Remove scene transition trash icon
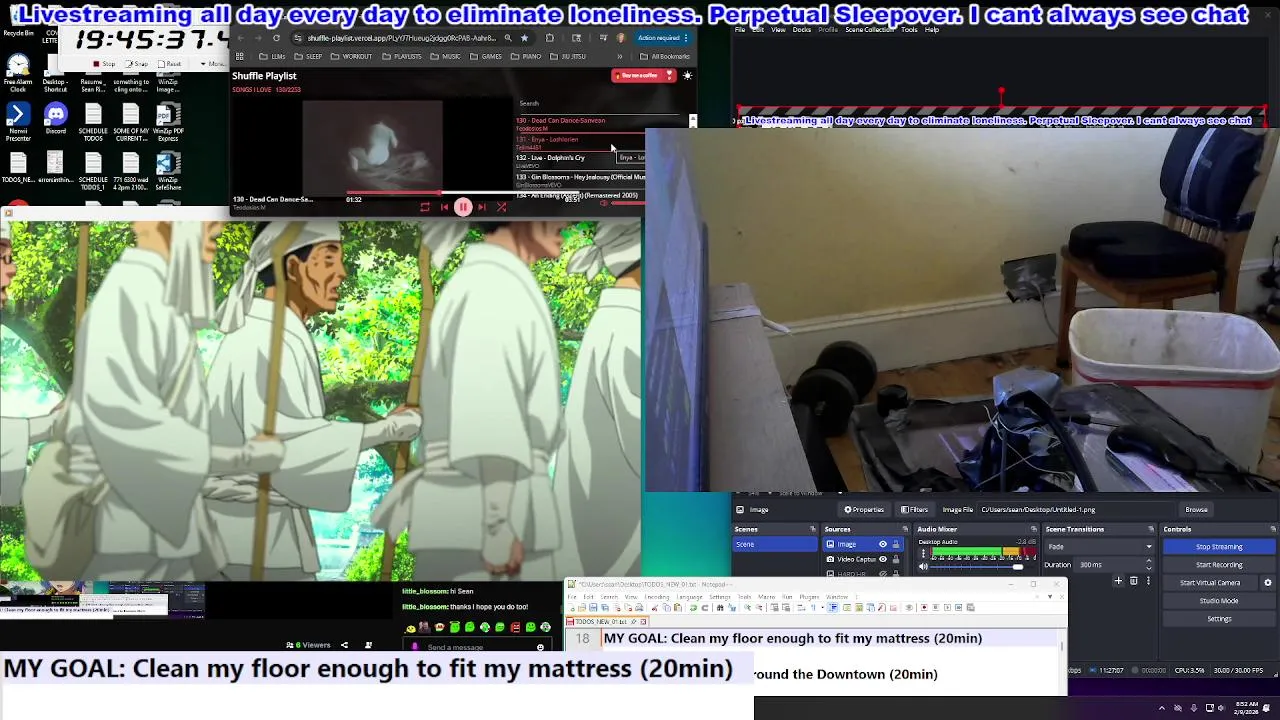Screen dimensions: 1280x720 pyautogui.click(x=1133, y=581)
